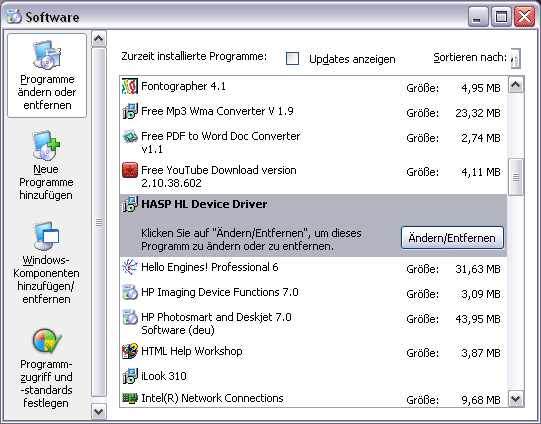Image resolution: width=541 pixels, height=424 pixels.
Task: Select Free YouTube Download version entry
Action: click(219, 176)
